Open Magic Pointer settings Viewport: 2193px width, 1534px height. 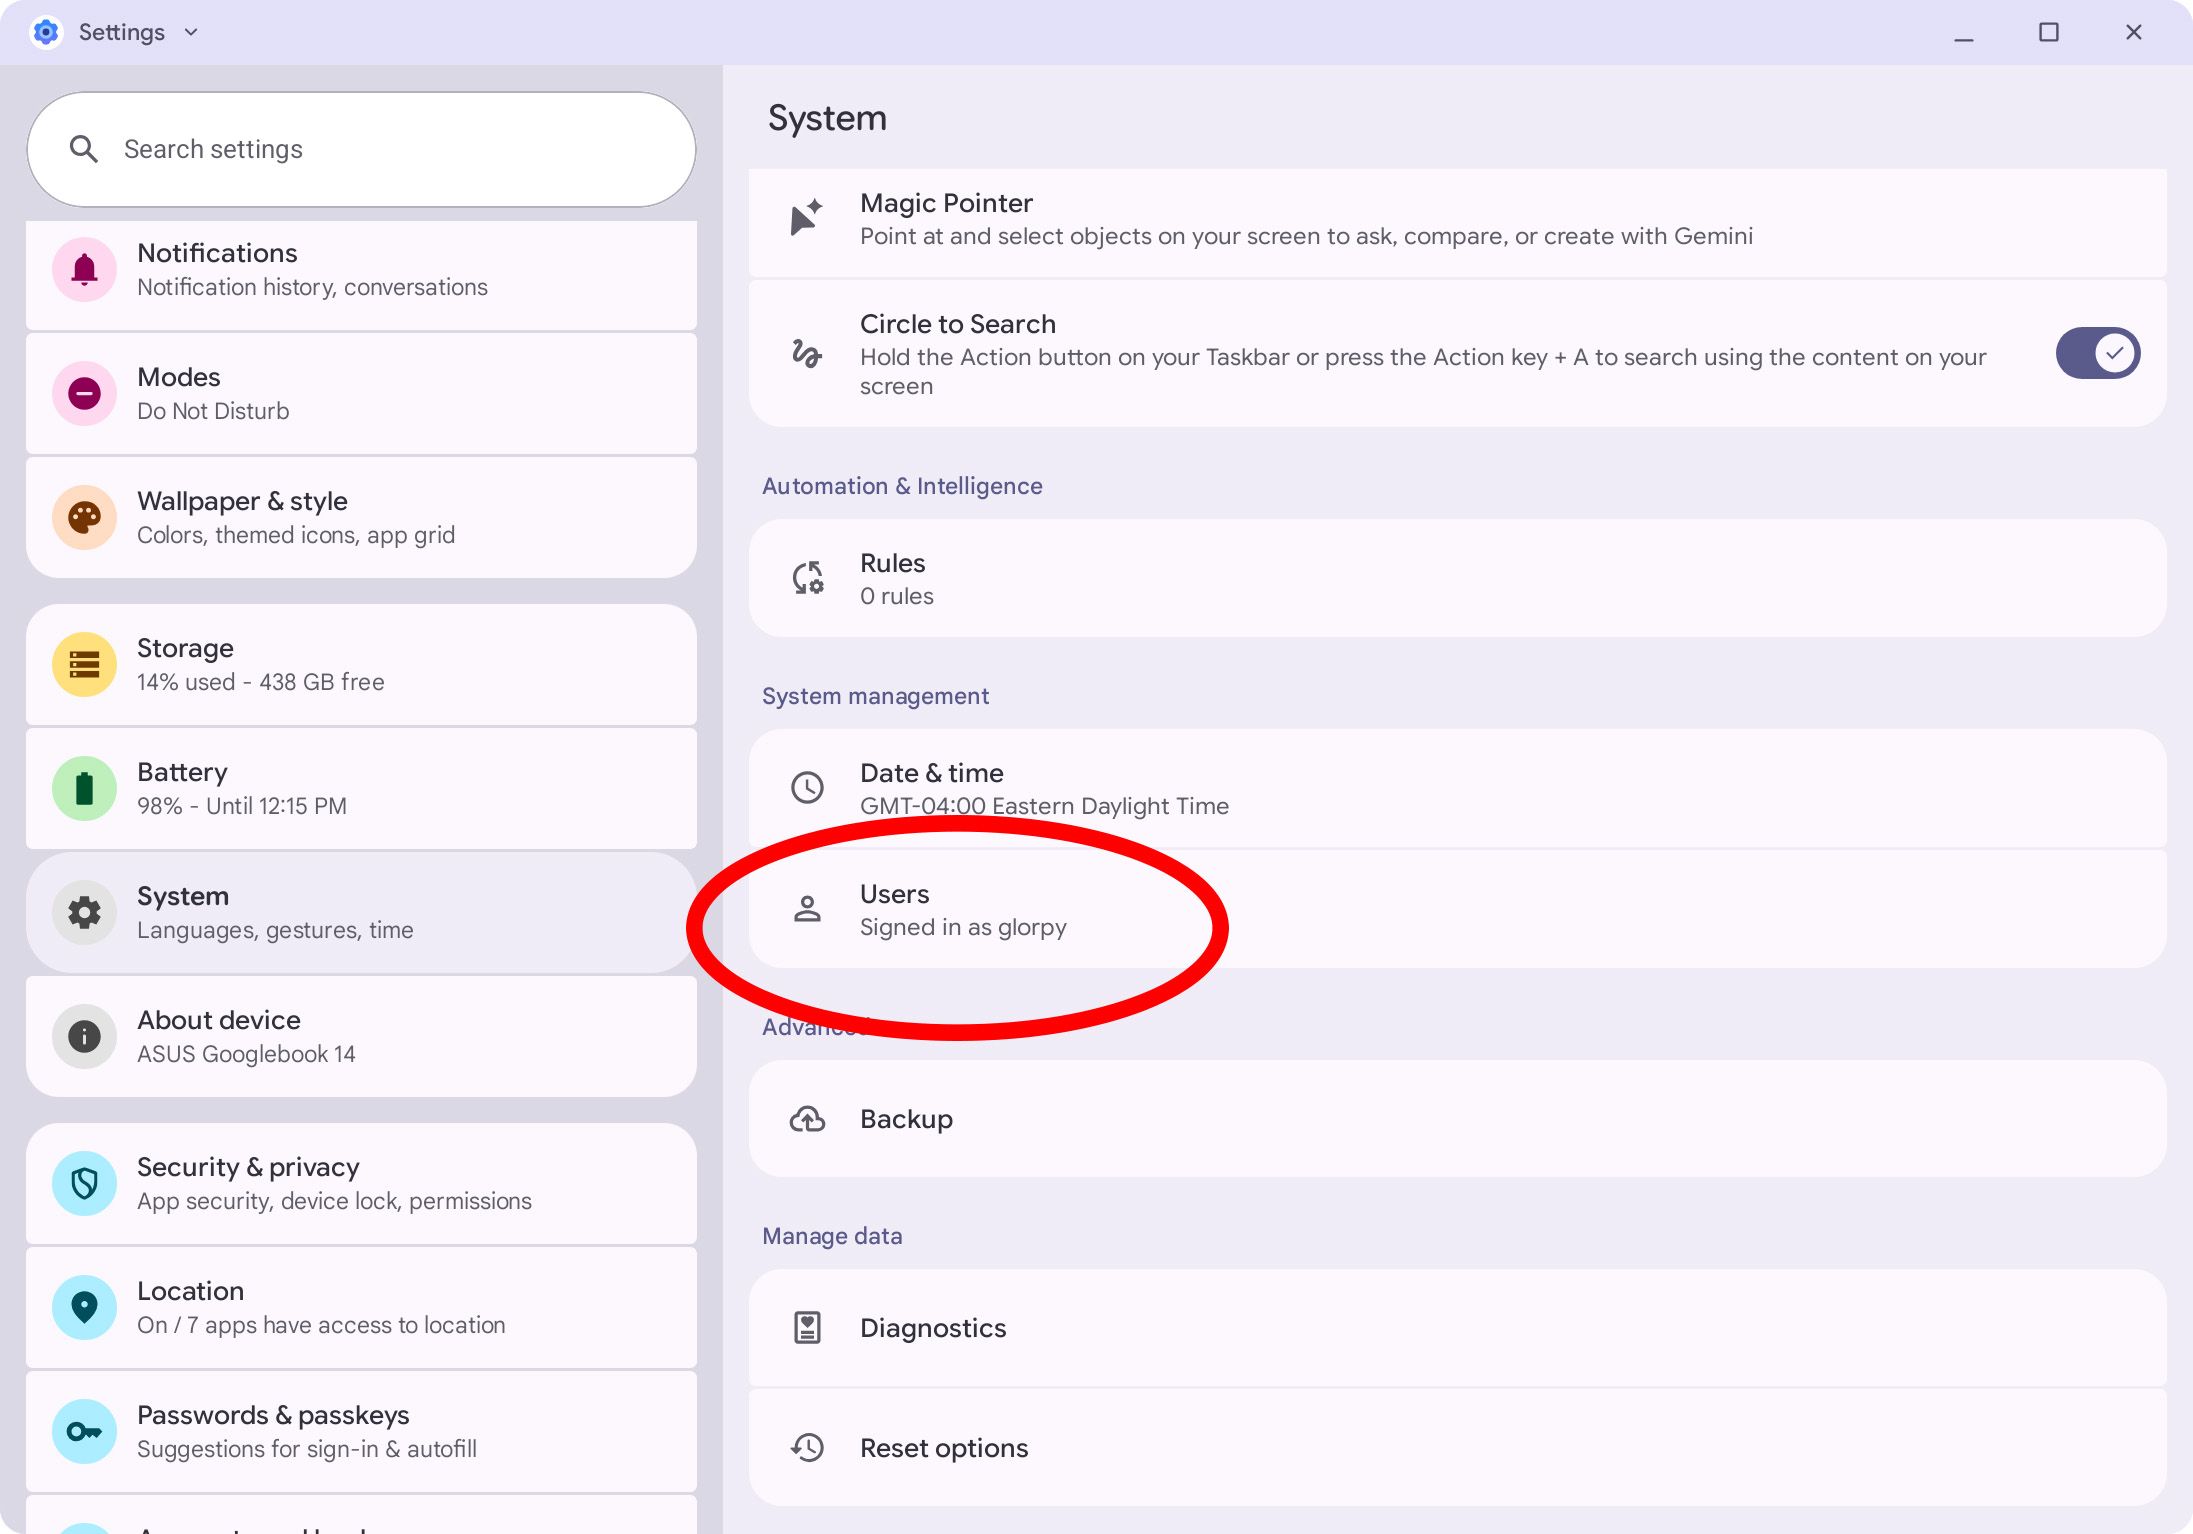pos(1457,222)
